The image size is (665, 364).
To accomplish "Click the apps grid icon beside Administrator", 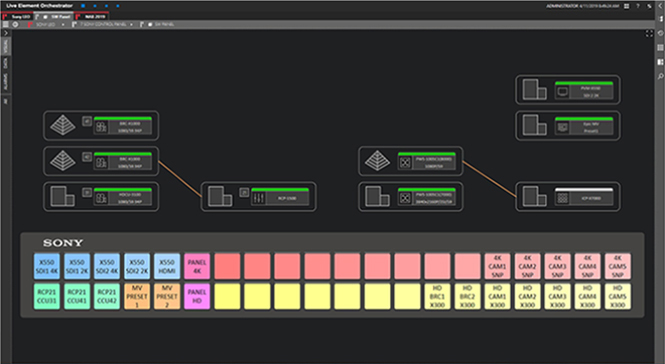I will (x=627, y=6).
